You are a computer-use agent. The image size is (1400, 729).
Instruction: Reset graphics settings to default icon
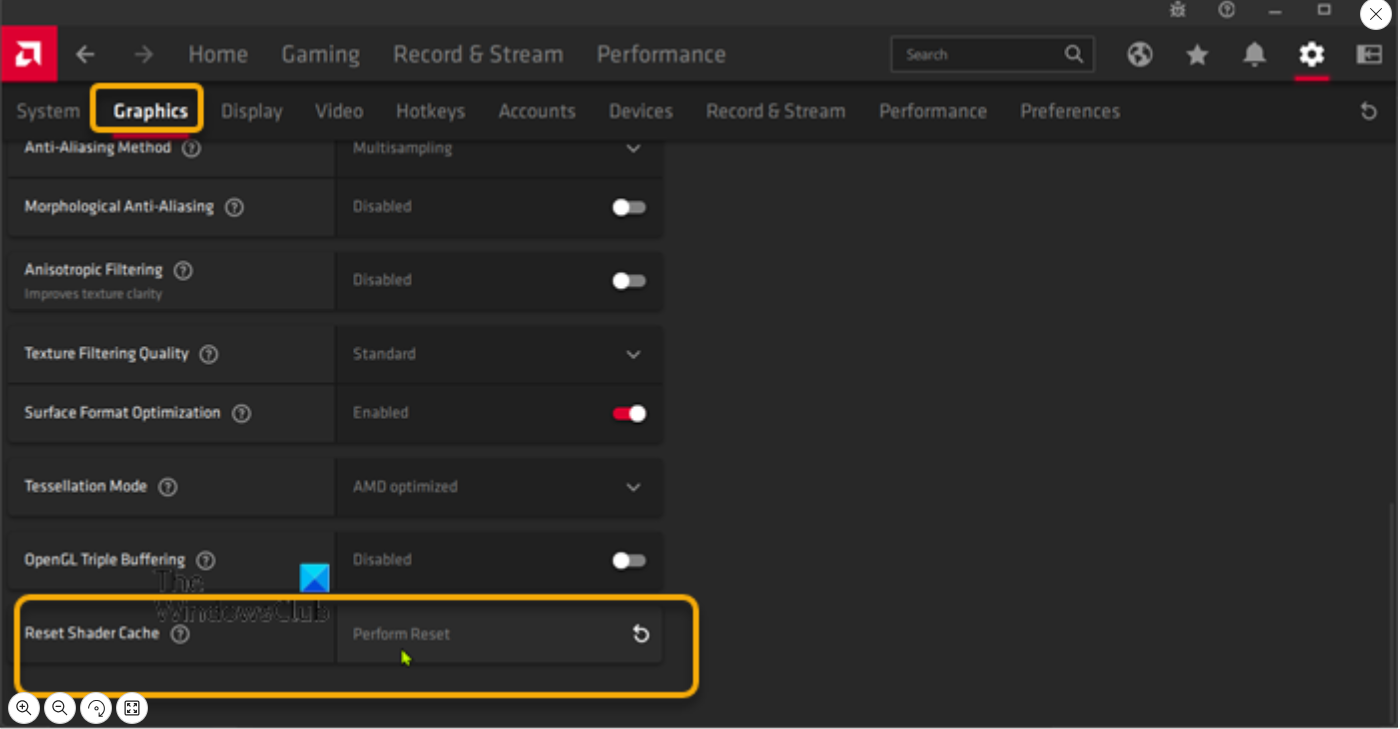click(x=1369, y=111)
